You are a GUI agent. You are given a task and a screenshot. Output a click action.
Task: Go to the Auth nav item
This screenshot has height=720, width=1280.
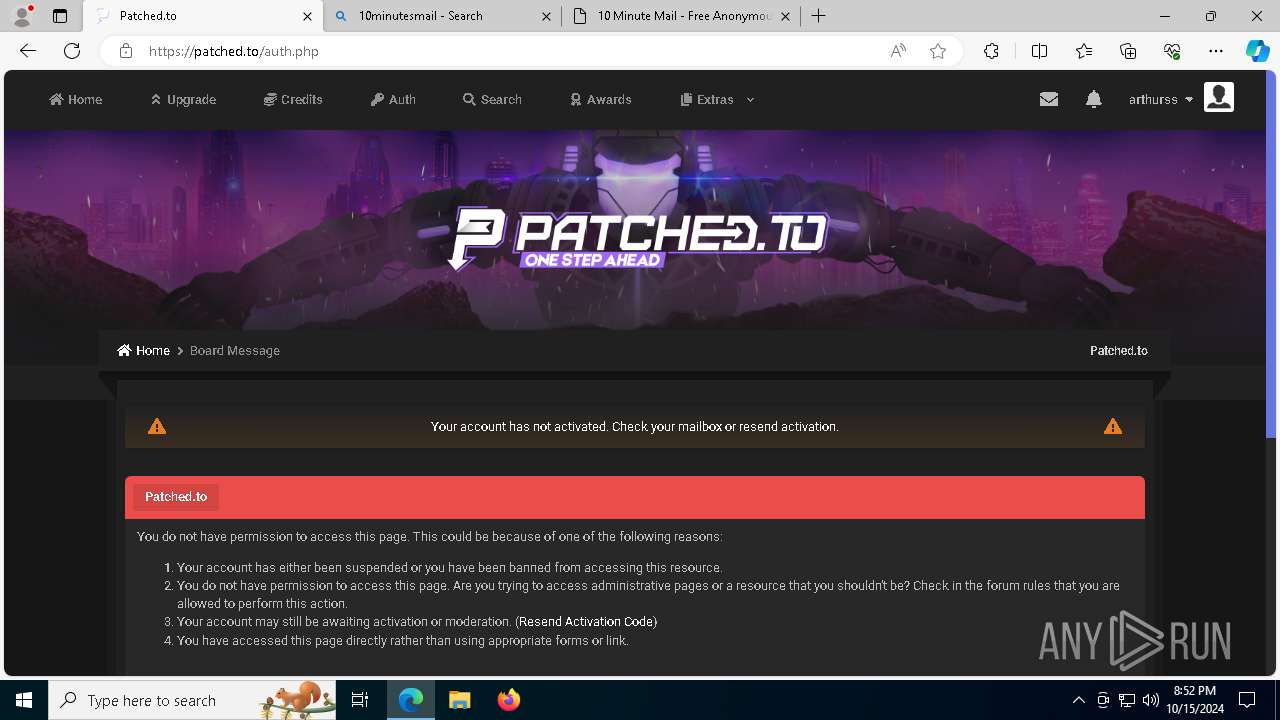[x=393, y=99]
